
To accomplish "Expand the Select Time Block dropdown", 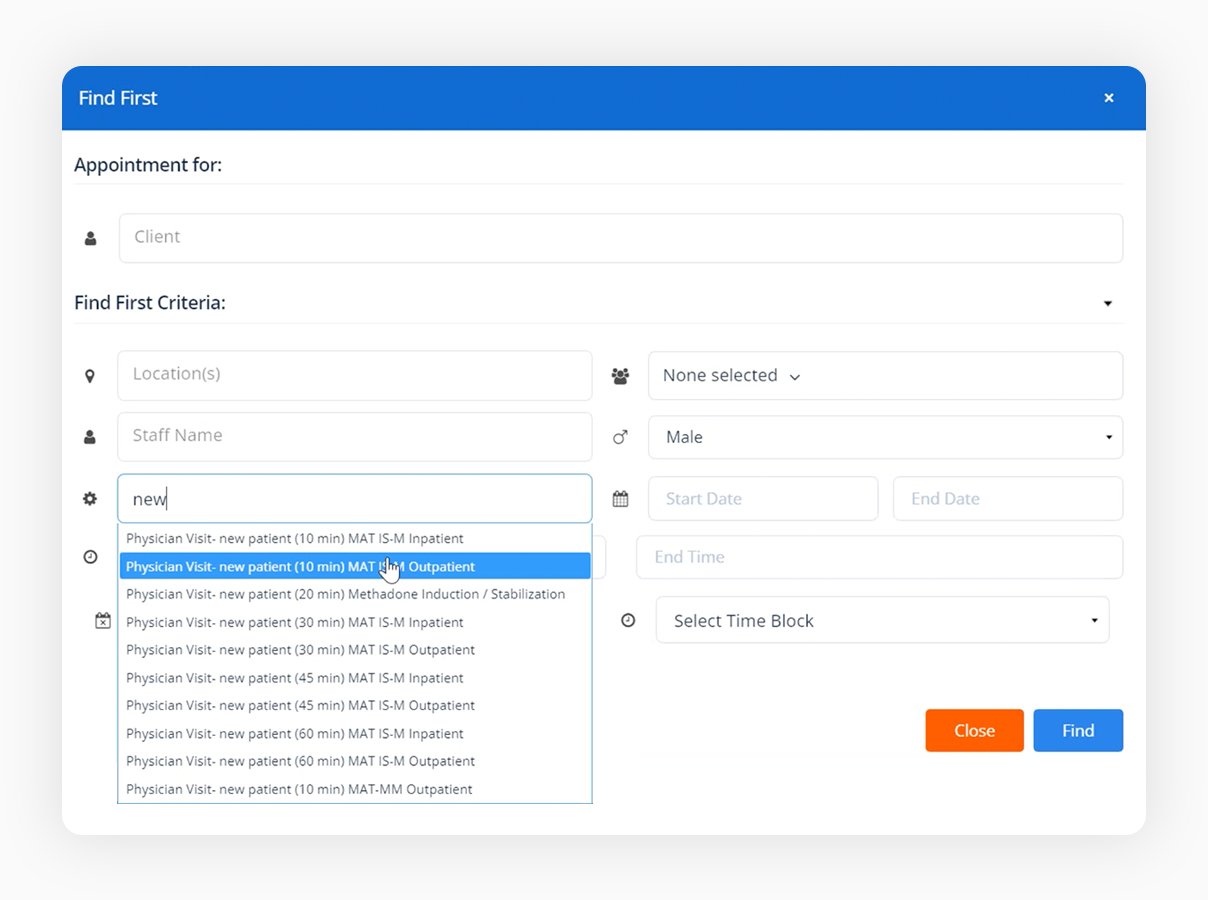I will pyautogui.click(x=881, y=620).
